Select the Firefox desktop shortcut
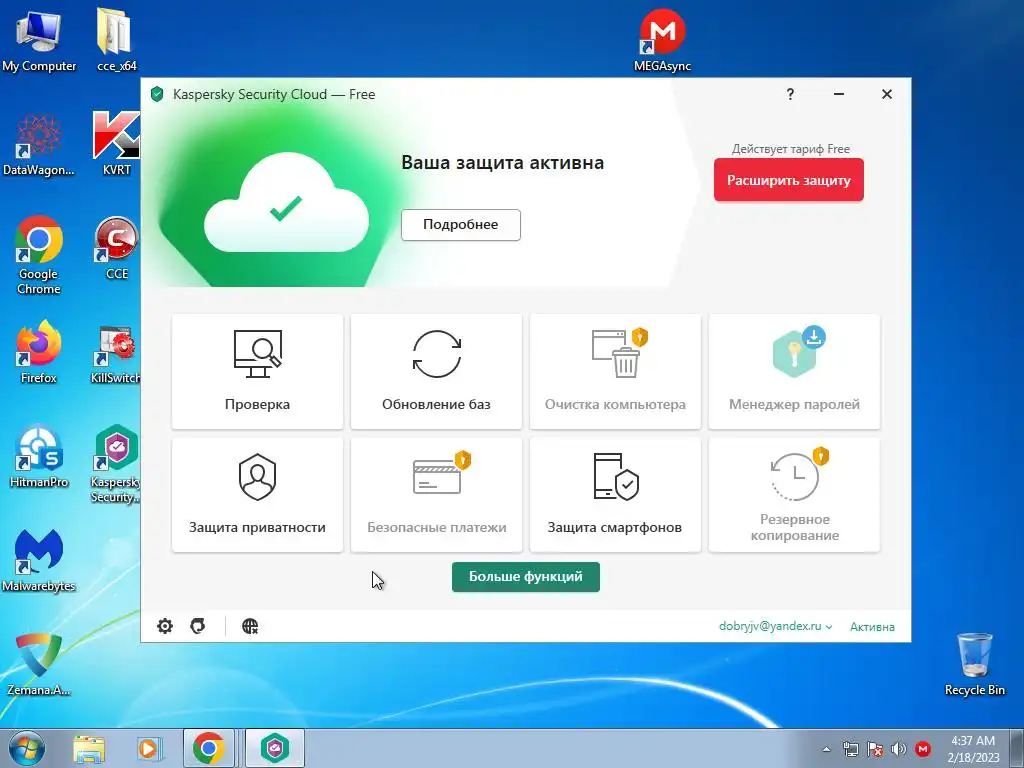1024x768 pixels. pyautogui.click(x=39, y=353)
